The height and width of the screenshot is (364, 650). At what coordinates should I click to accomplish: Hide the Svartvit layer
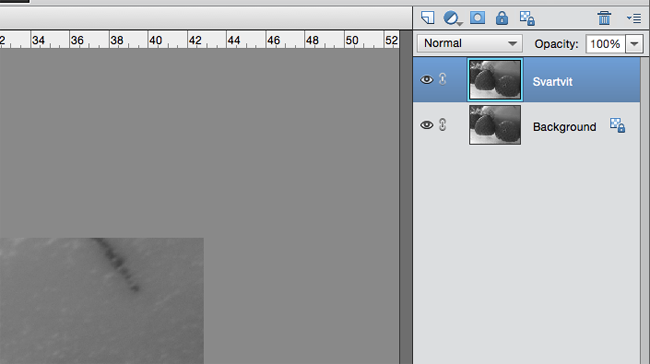click(427, 80)
